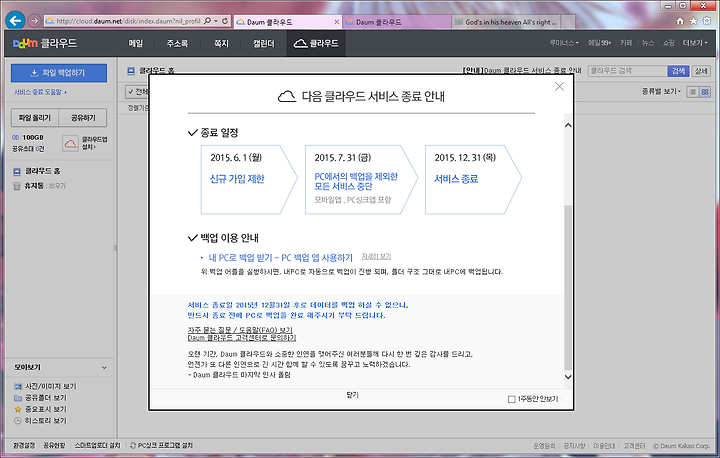Click 닫기 at the dialog bottom
Image resolution: width=720 pixels, height=458 pixels.
pyautogui.click(x=352, y=395)
